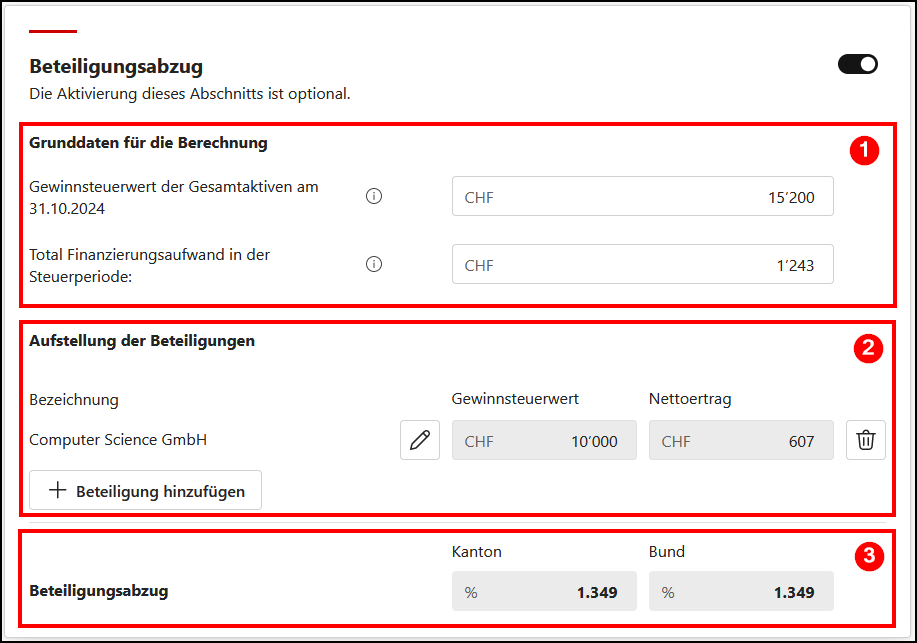The width and height of the screenshot is (917, 643).
Task: Click the Beteiligungsabzug main title
Action: (116, 67)
